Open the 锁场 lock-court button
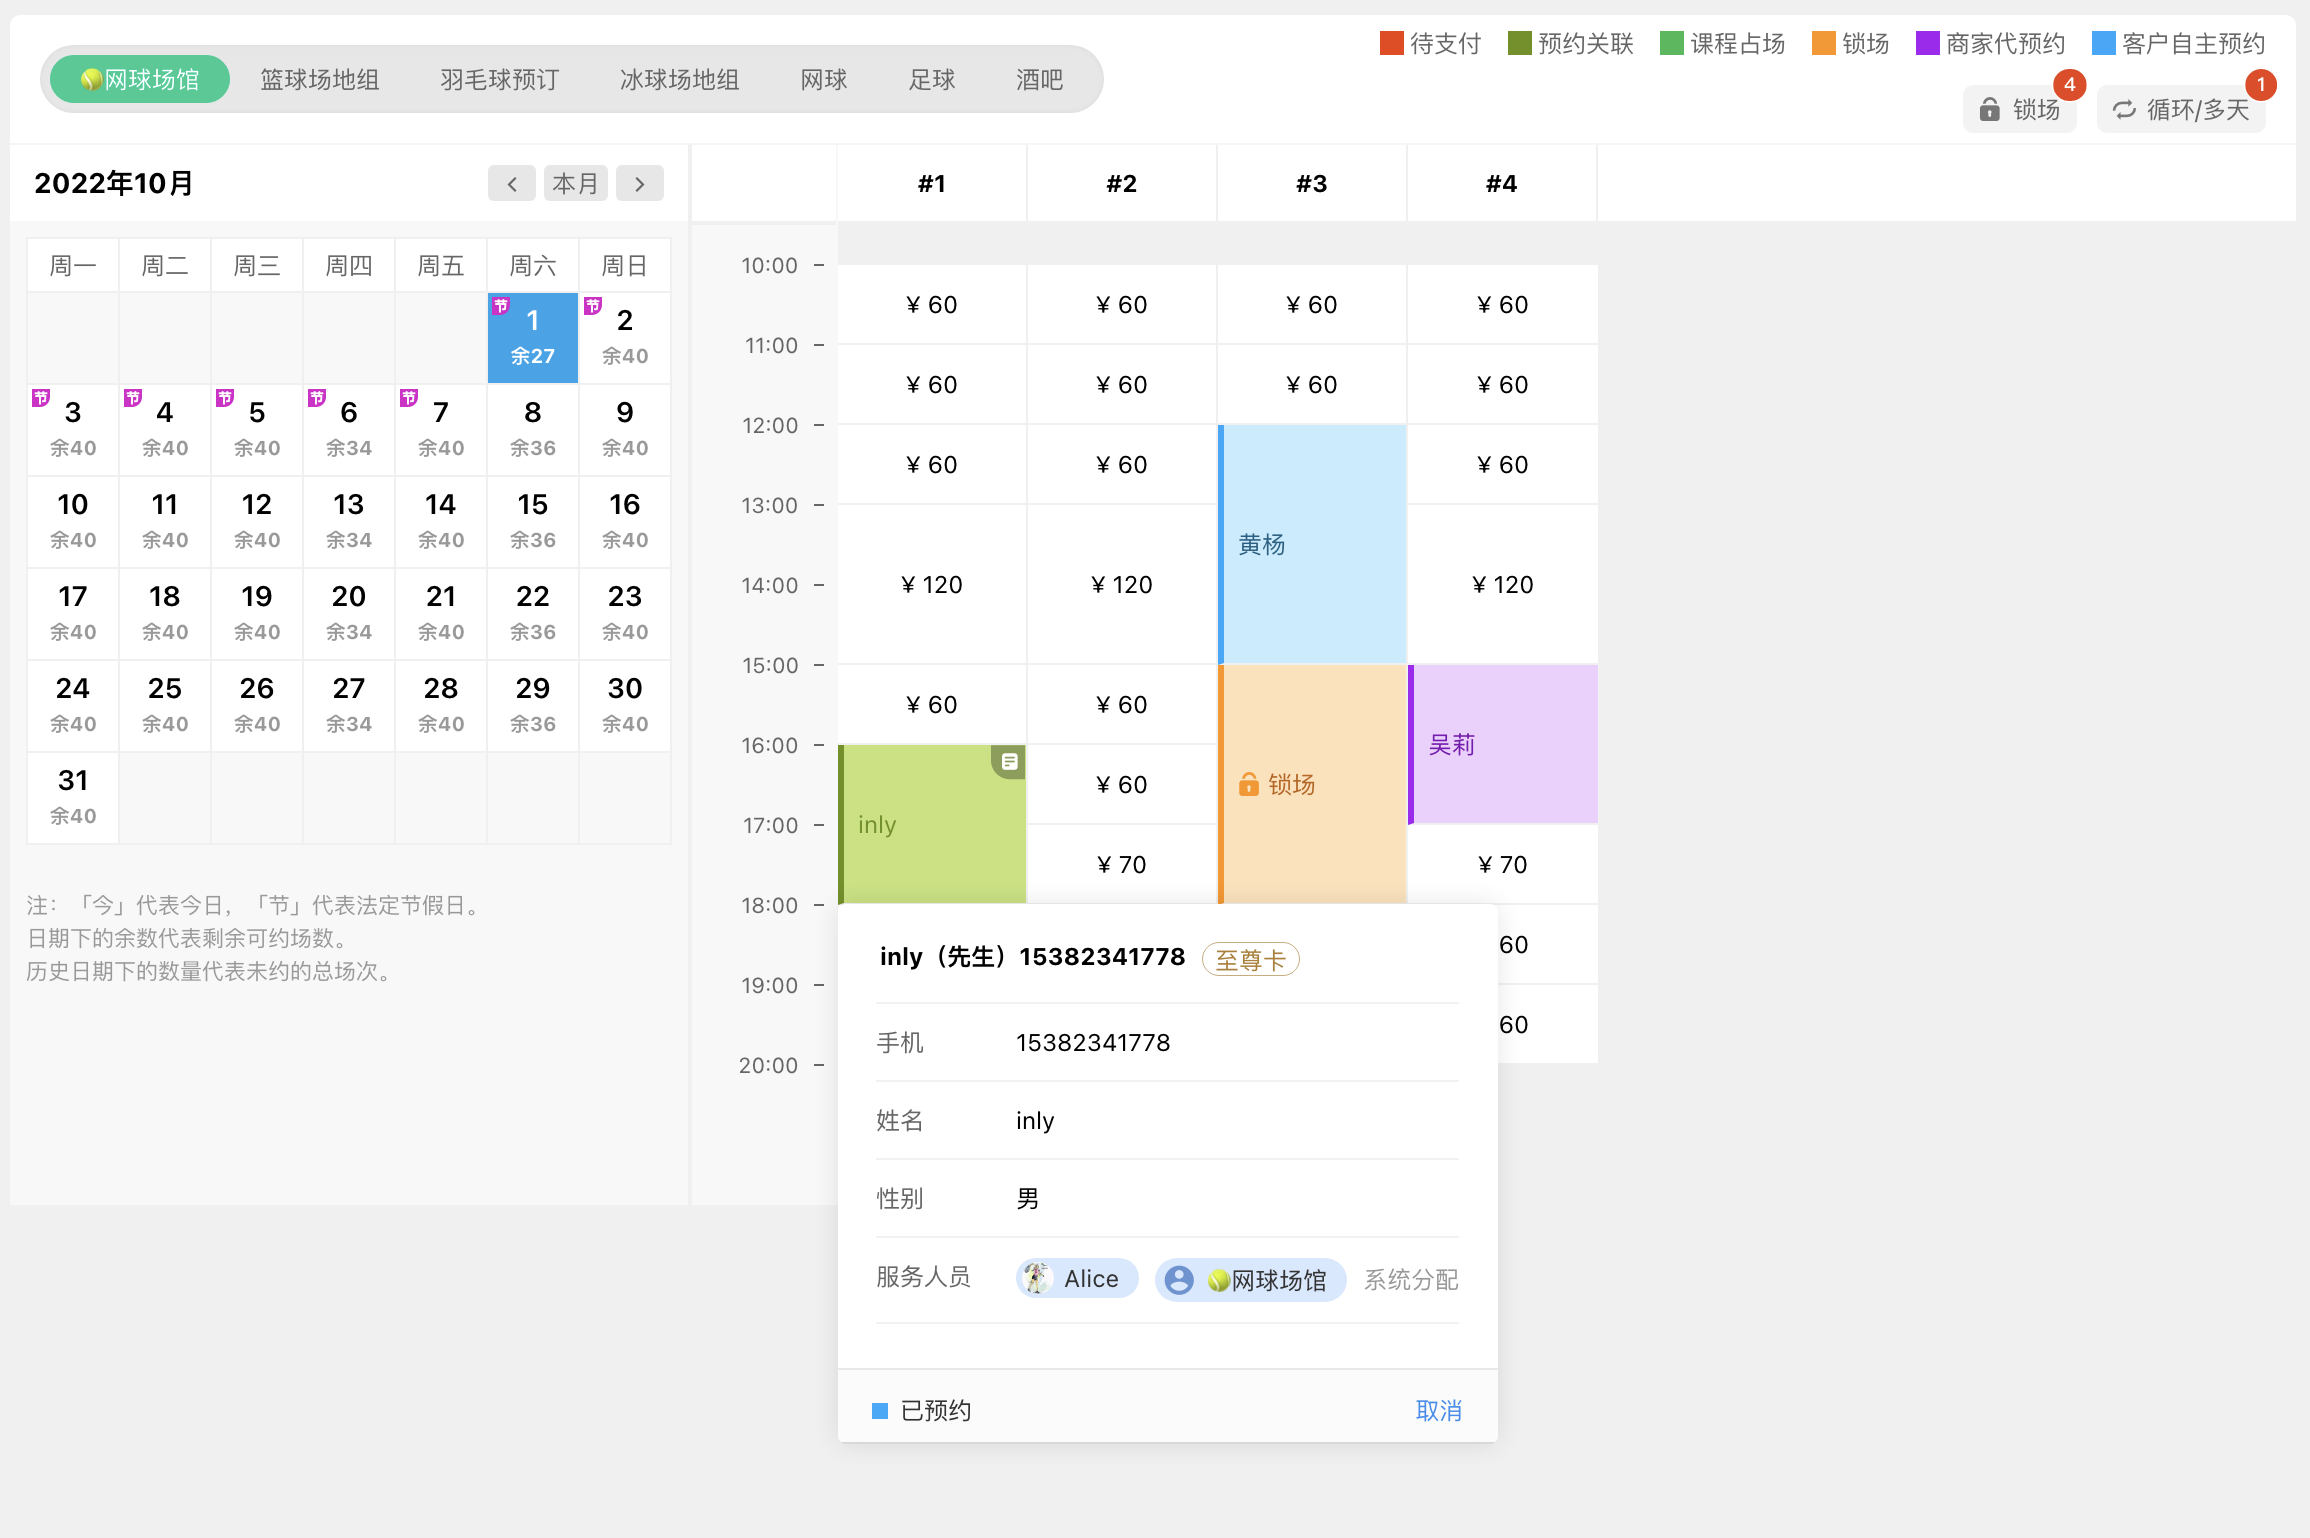 (x=2020, y=109)
